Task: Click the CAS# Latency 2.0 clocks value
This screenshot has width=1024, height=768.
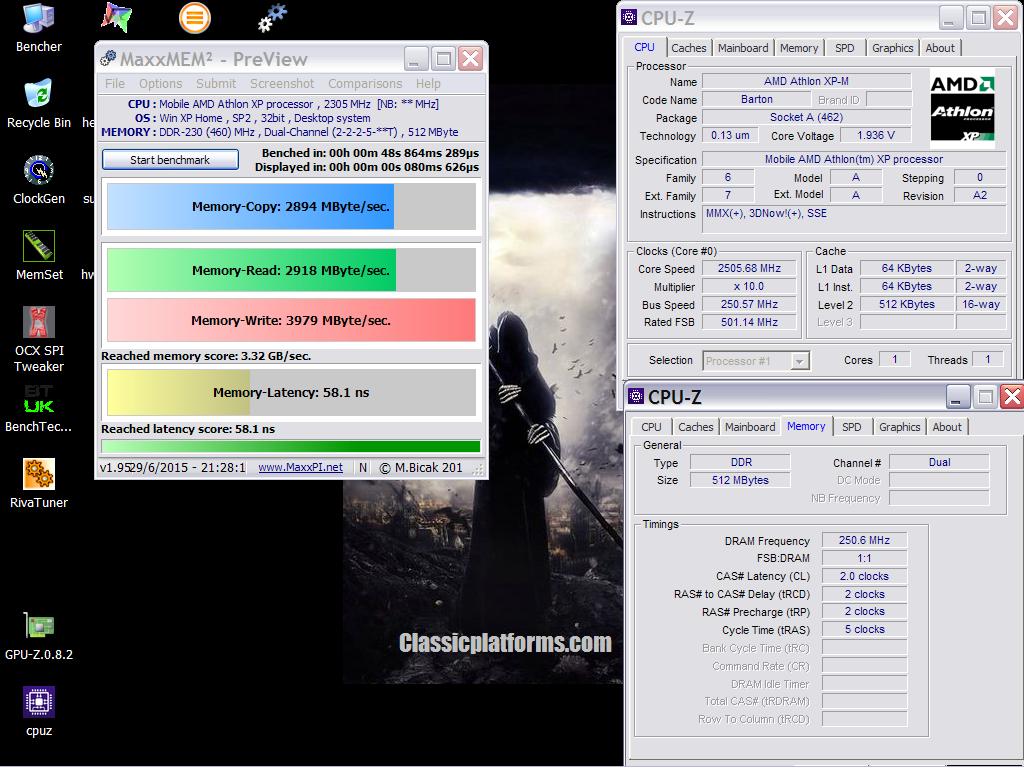Action: [x=864, y=576]
